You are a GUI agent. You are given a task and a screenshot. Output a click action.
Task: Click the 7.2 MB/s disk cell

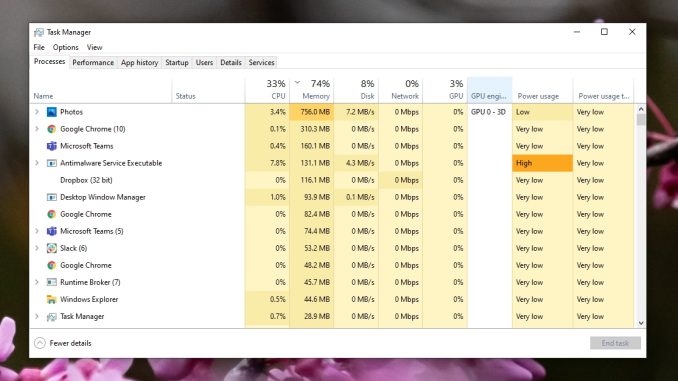click(356, 112)
